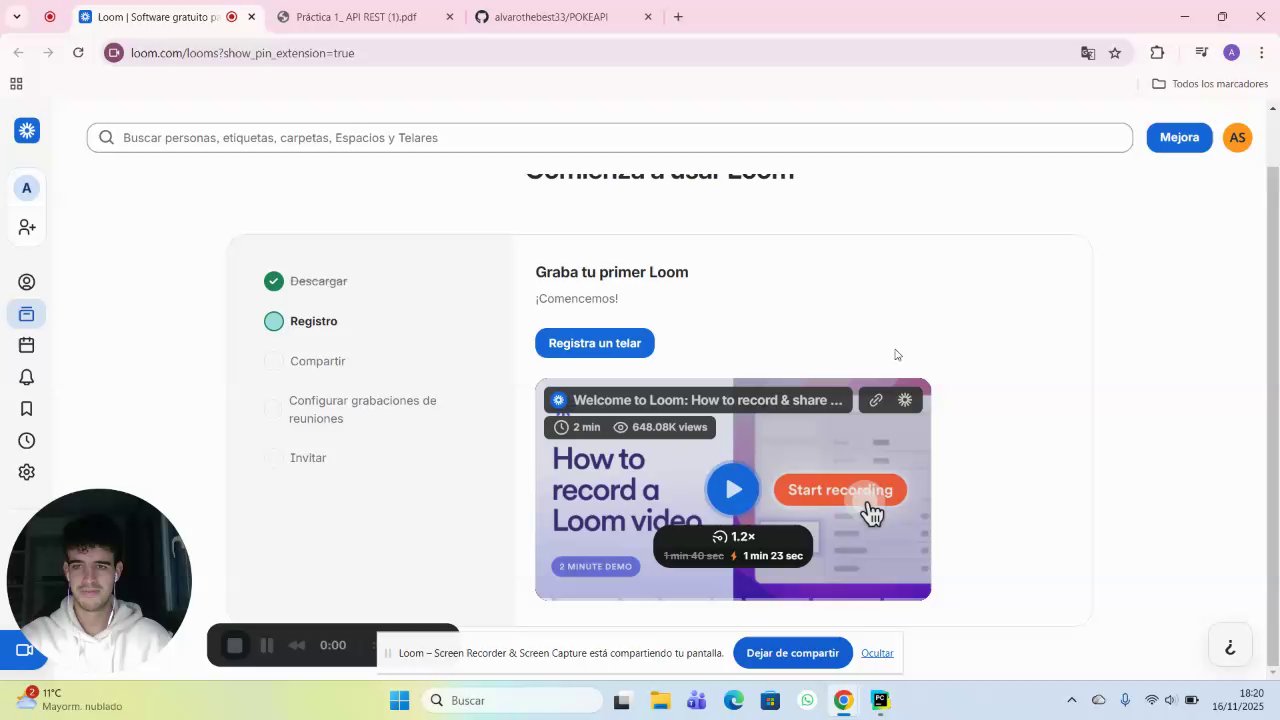Image resolution: width=1280 pixels, height=720 pixels.
Task: Open the Windows Start menu
Action: (399, 700)
